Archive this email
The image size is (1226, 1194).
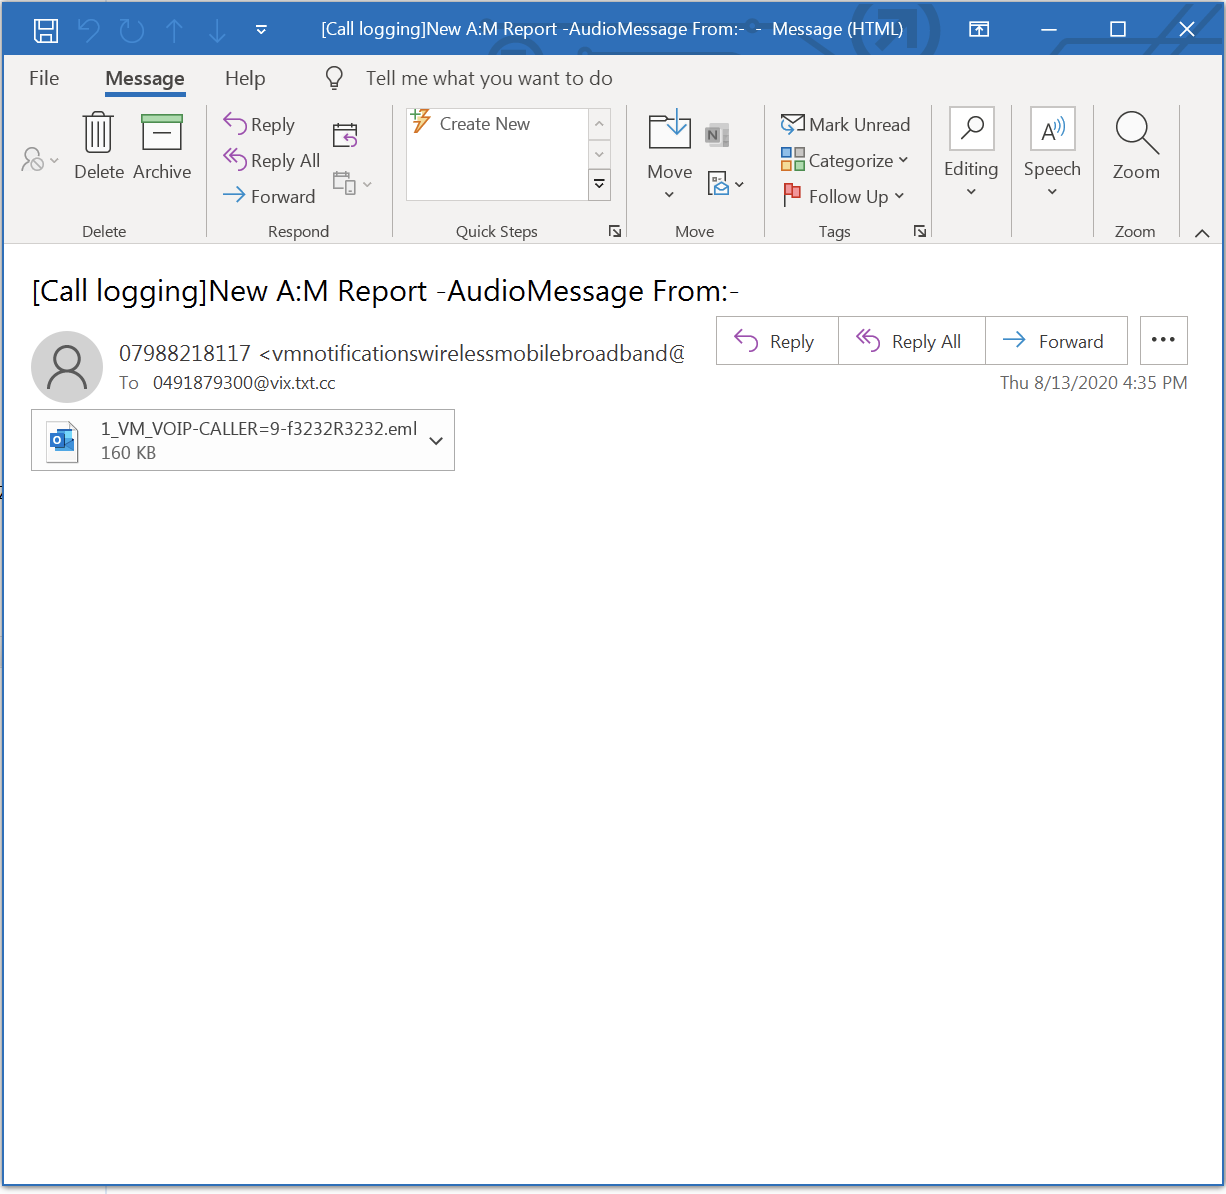tap(161, 145)
